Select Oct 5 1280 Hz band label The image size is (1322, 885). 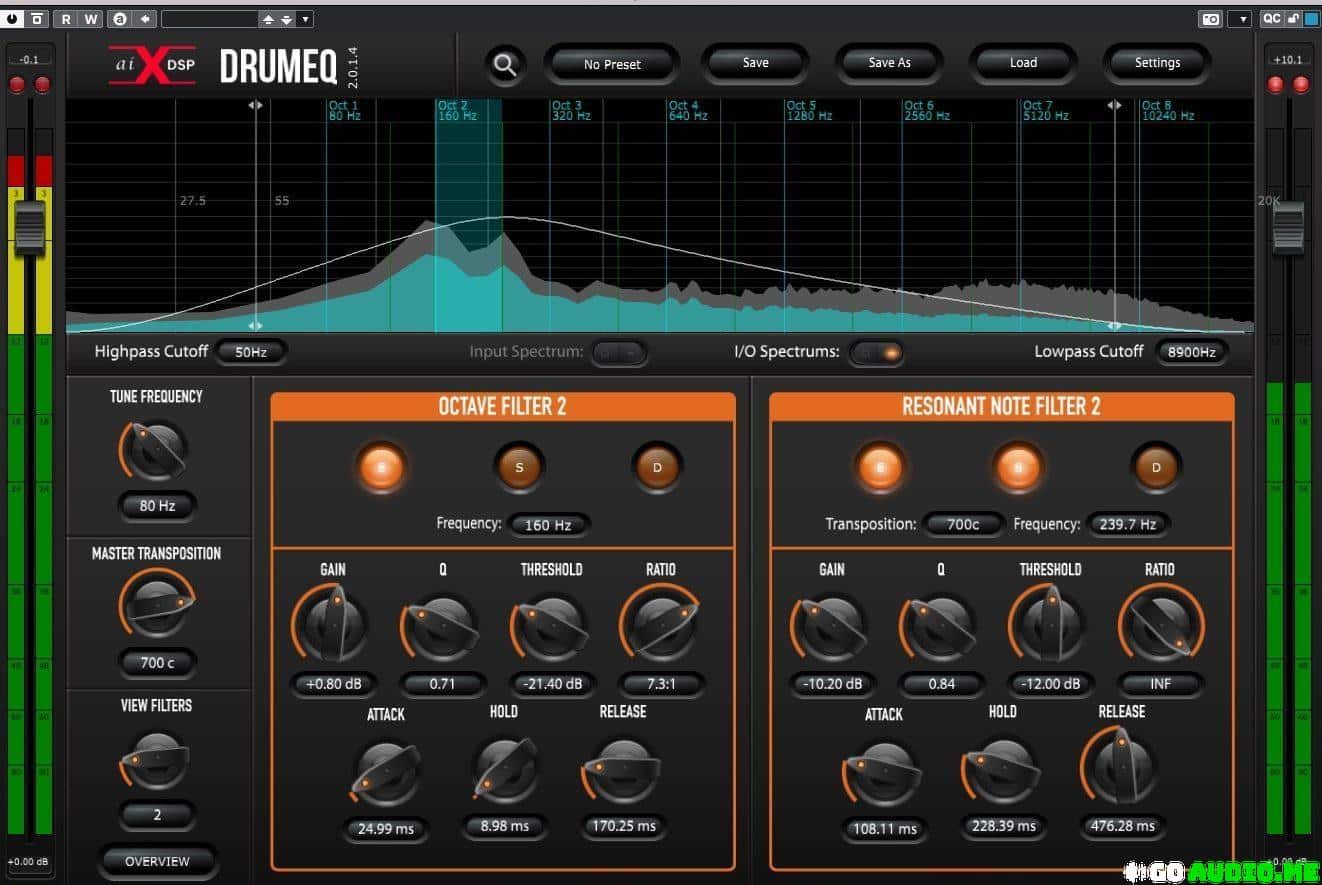(808, 110)
